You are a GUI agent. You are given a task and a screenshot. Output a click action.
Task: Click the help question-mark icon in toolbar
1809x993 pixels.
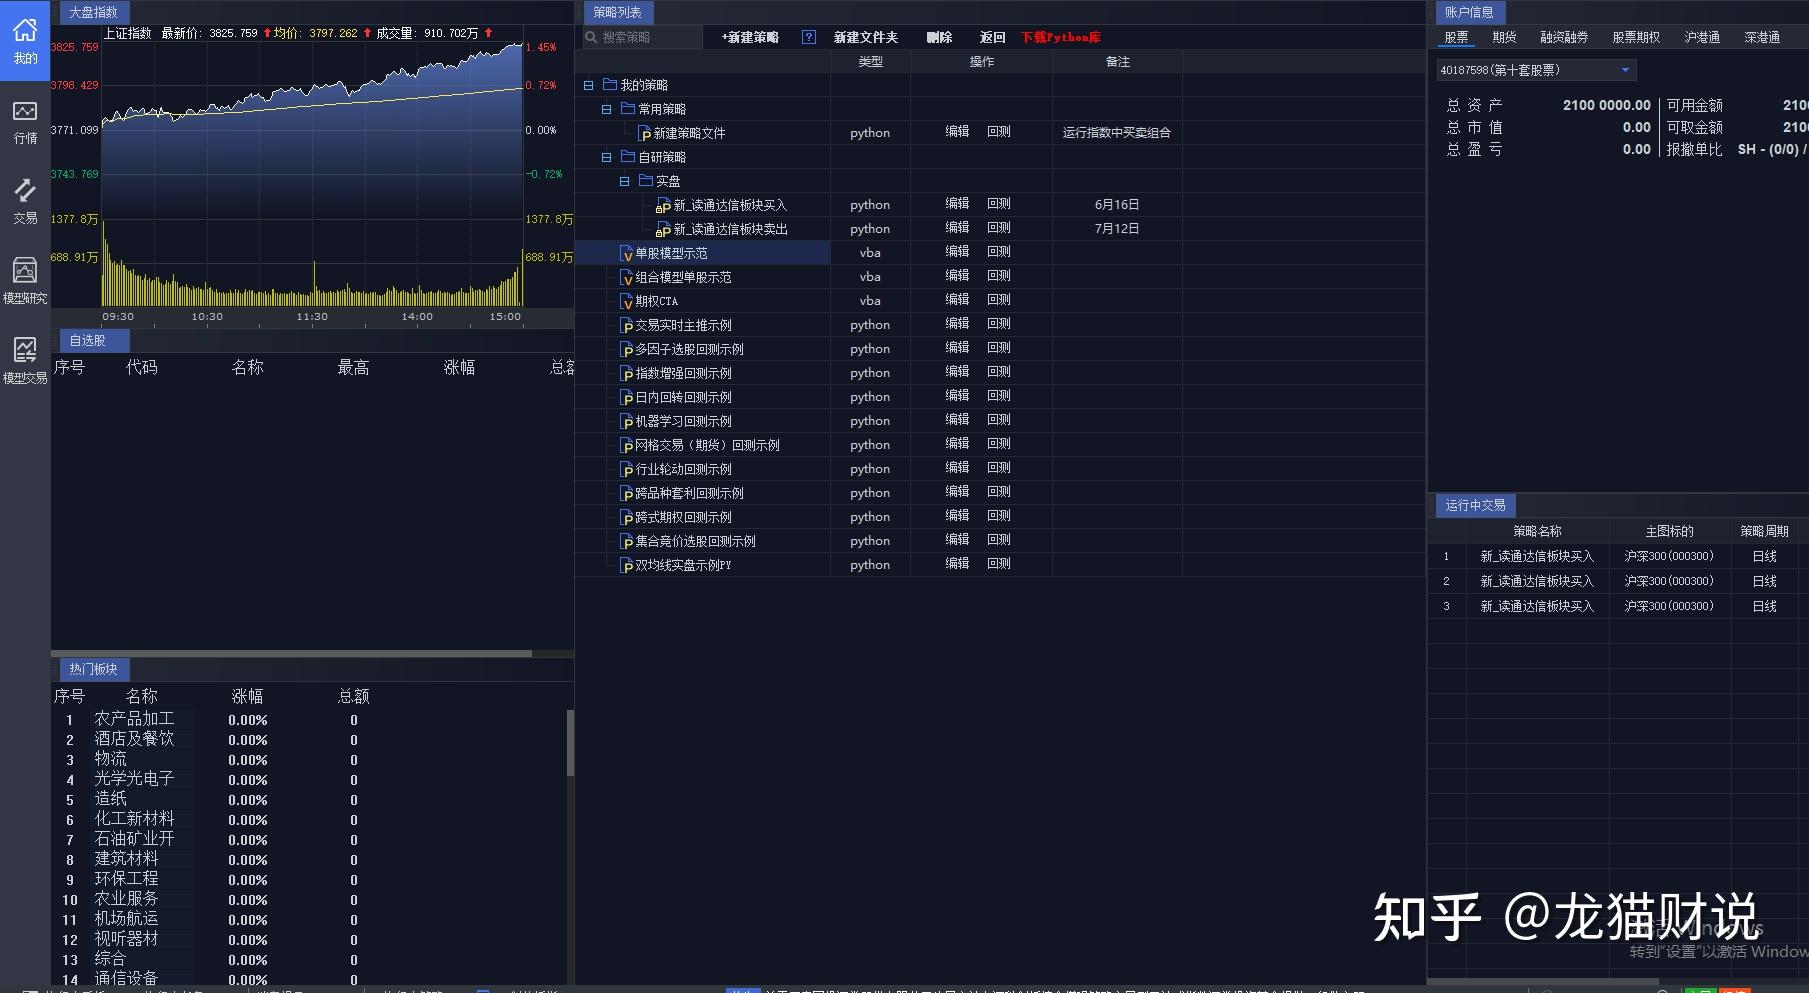pyautogui.click(x=808, y=36)
